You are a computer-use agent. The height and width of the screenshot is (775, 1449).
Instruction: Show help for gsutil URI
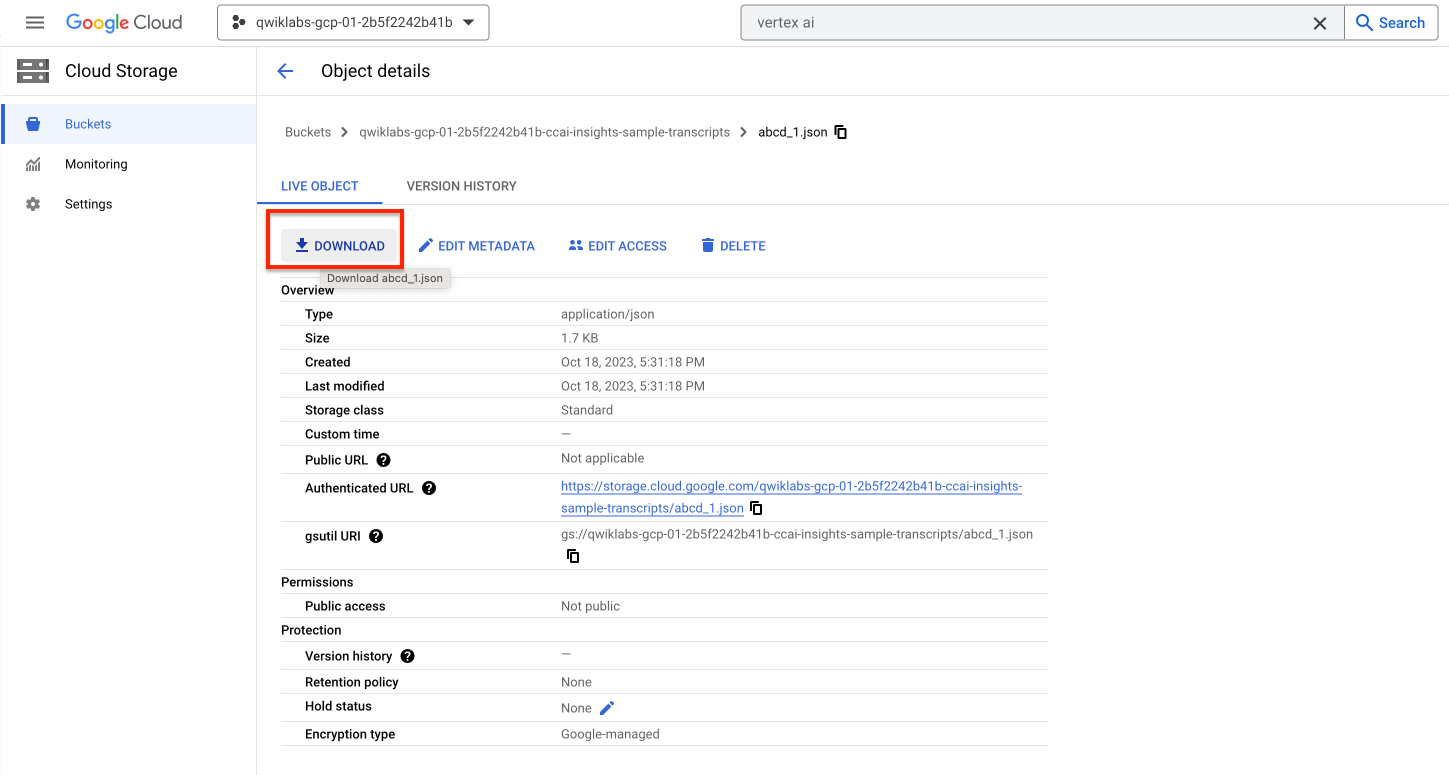tap(376, 536)
